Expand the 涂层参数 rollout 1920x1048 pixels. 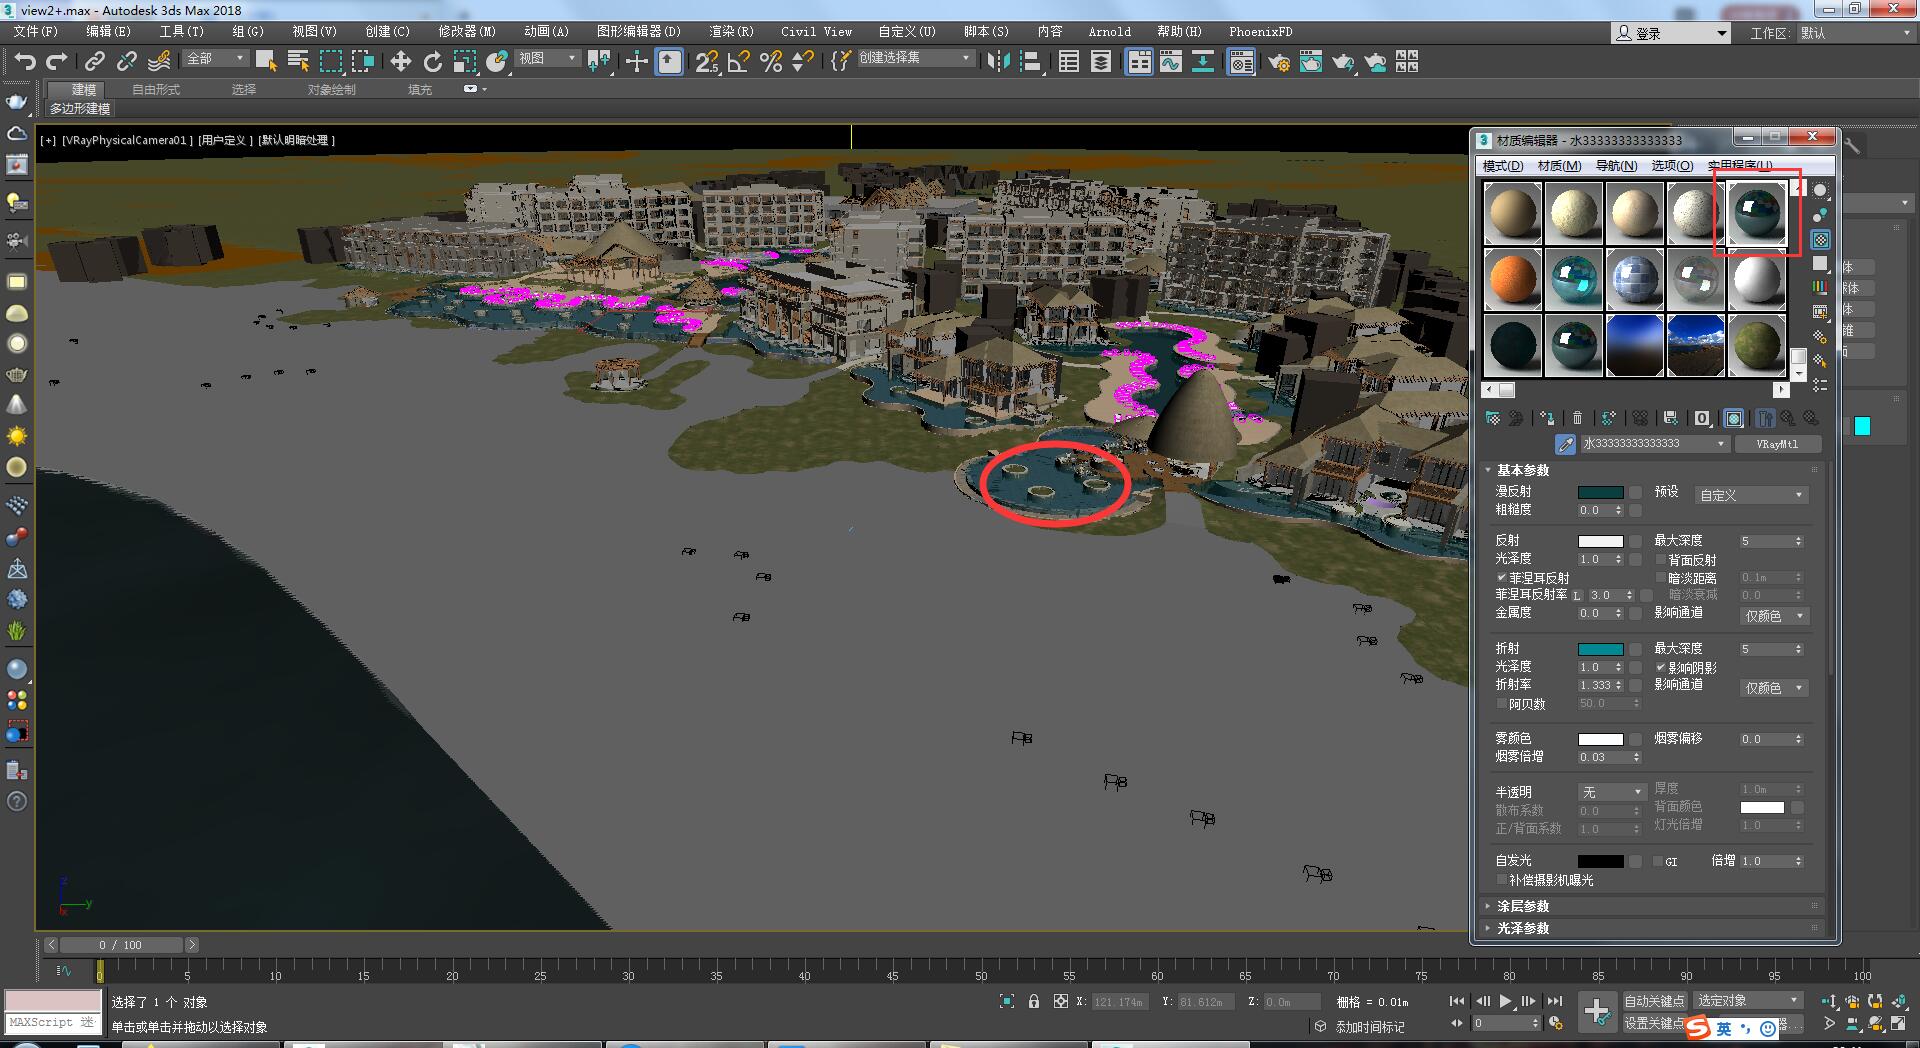(x=1651, y=906)
